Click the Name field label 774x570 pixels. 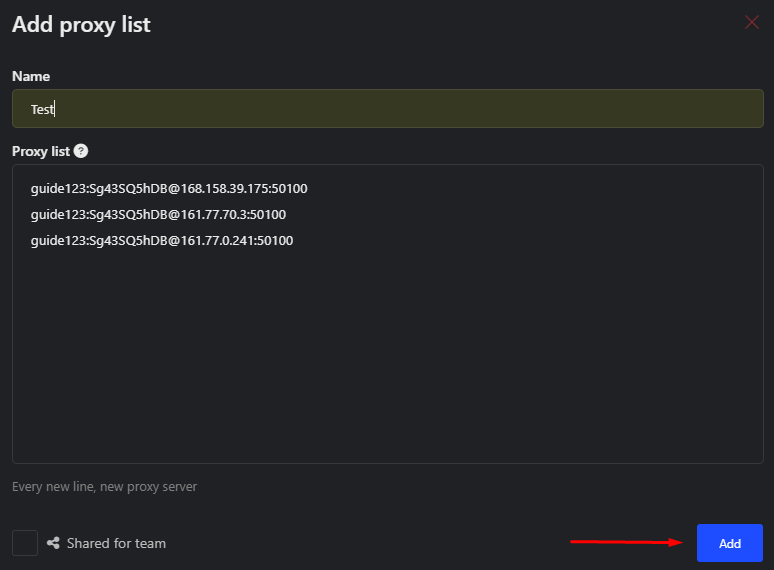point(31,76)
